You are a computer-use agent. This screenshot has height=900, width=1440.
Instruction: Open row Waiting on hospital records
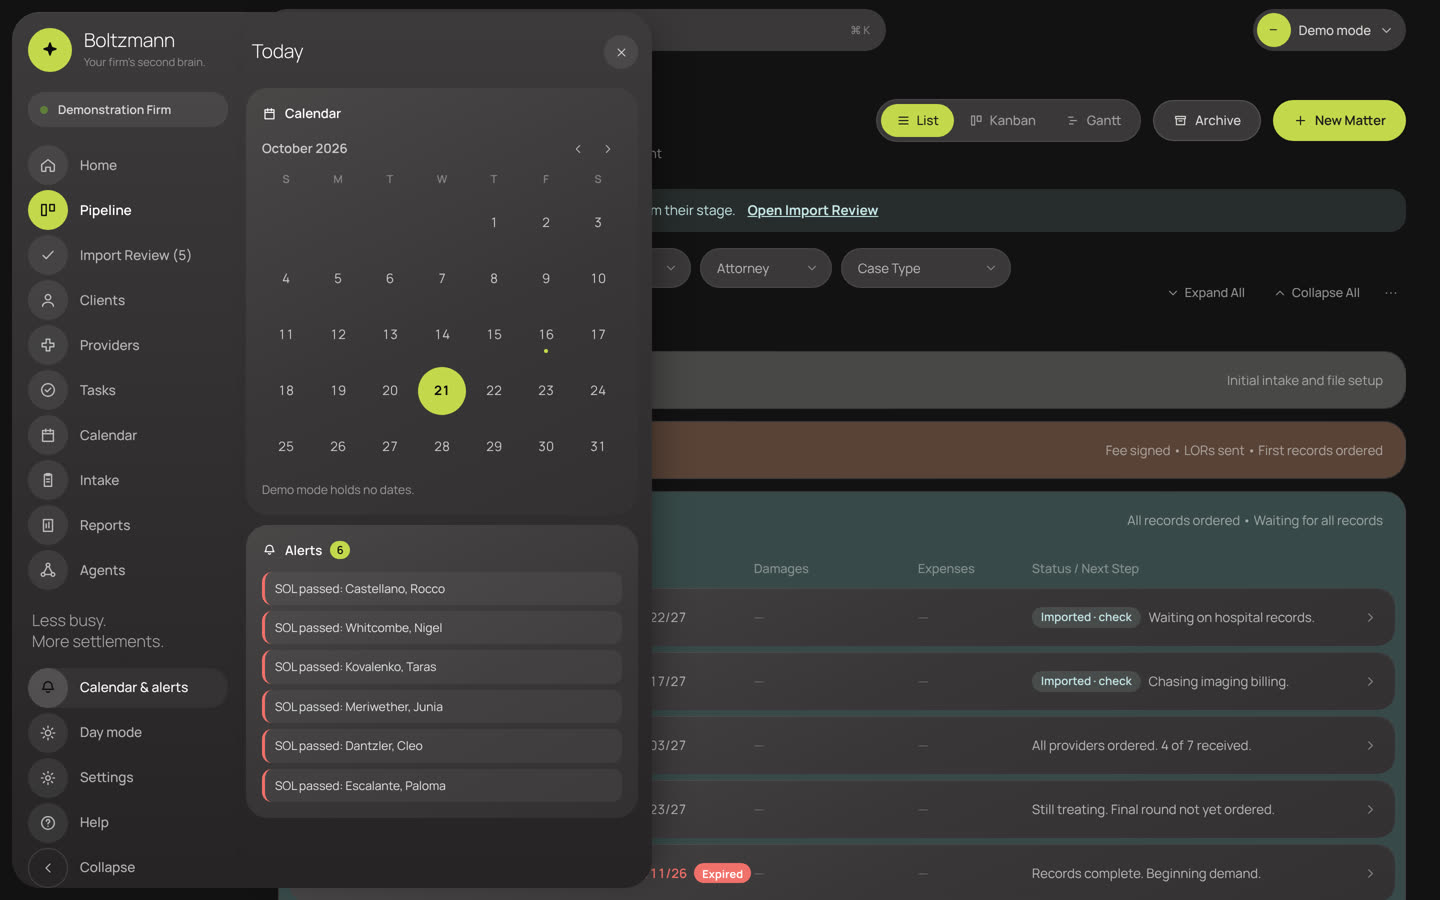coord(1024,617)
